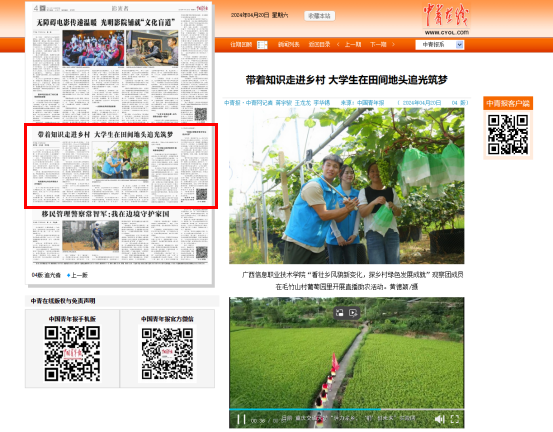Click the search-this-site button in header
The height and width of the screenshot is (432, 553).
pyautogui.click(x=320, y=16)
